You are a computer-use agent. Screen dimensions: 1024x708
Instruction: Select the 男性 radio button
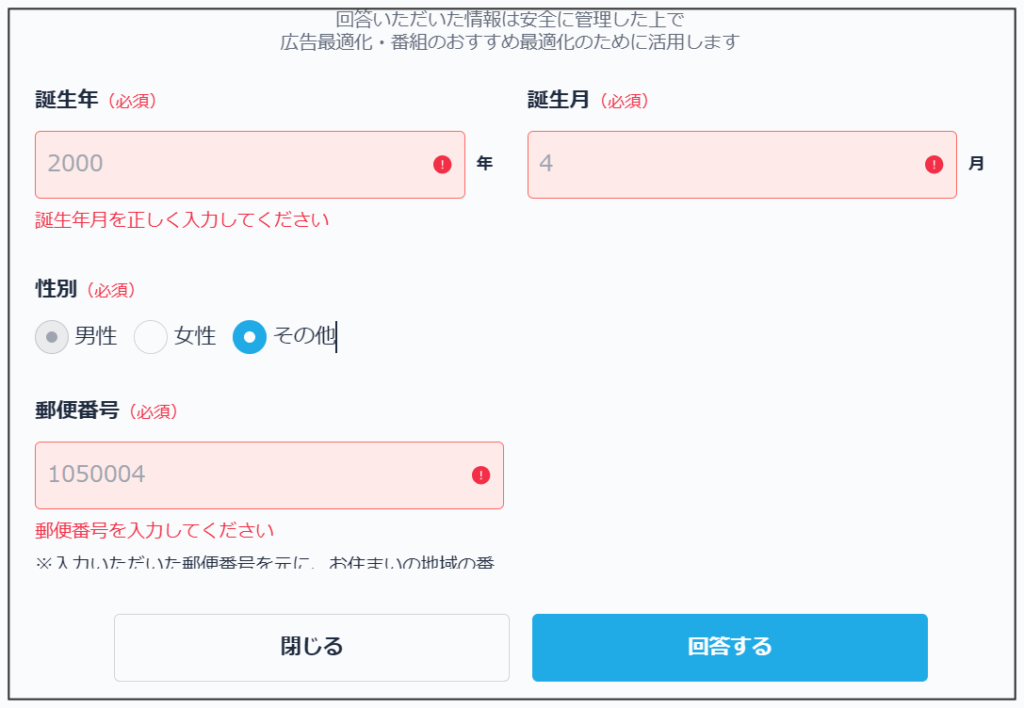tap(52, 337)
